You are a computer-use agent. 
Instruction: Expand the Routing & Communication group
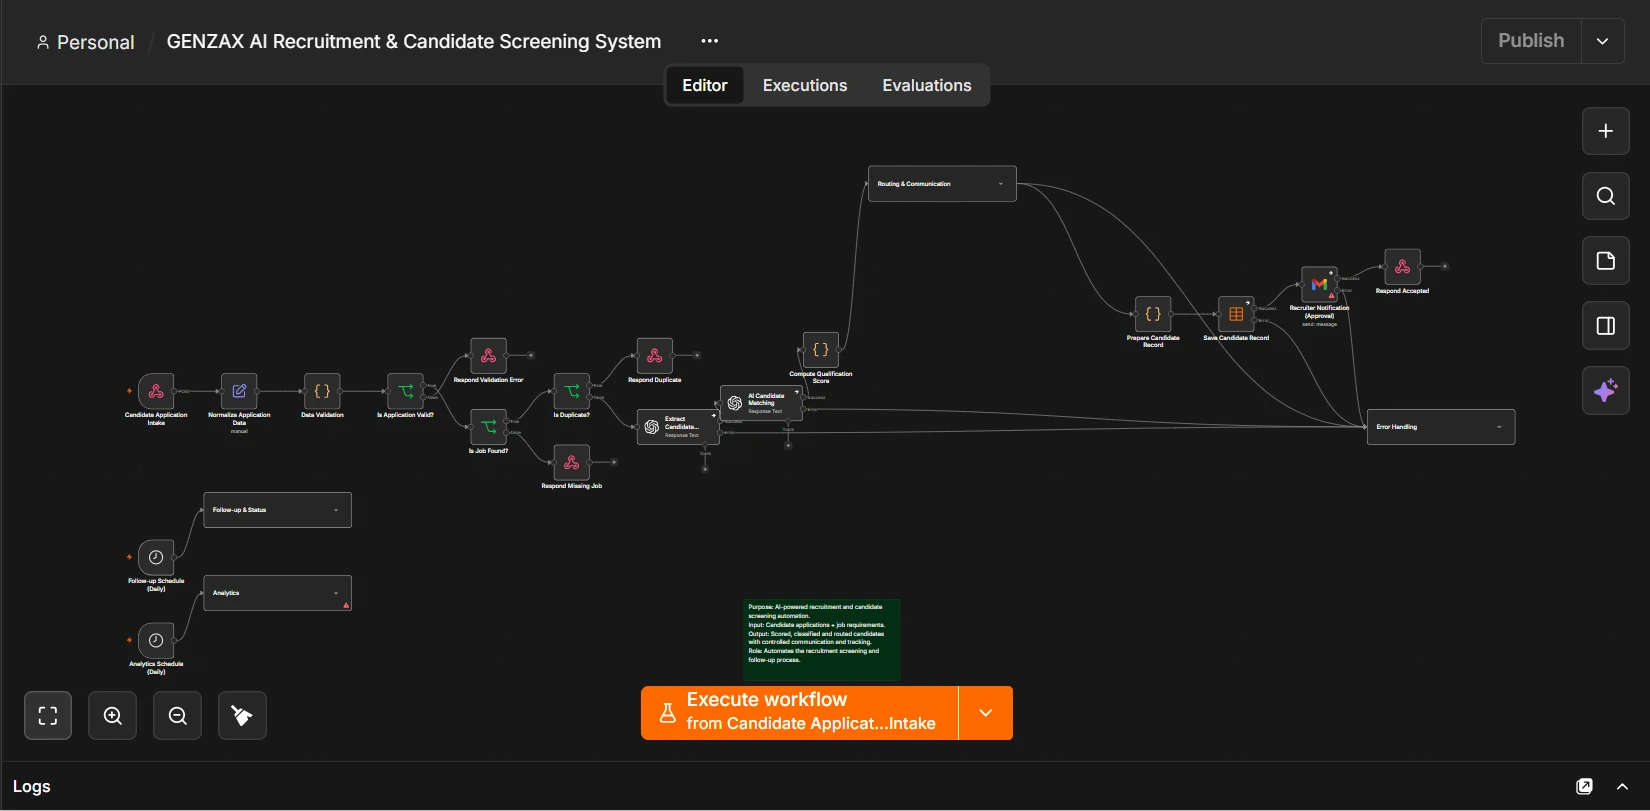click(1000, 184)
